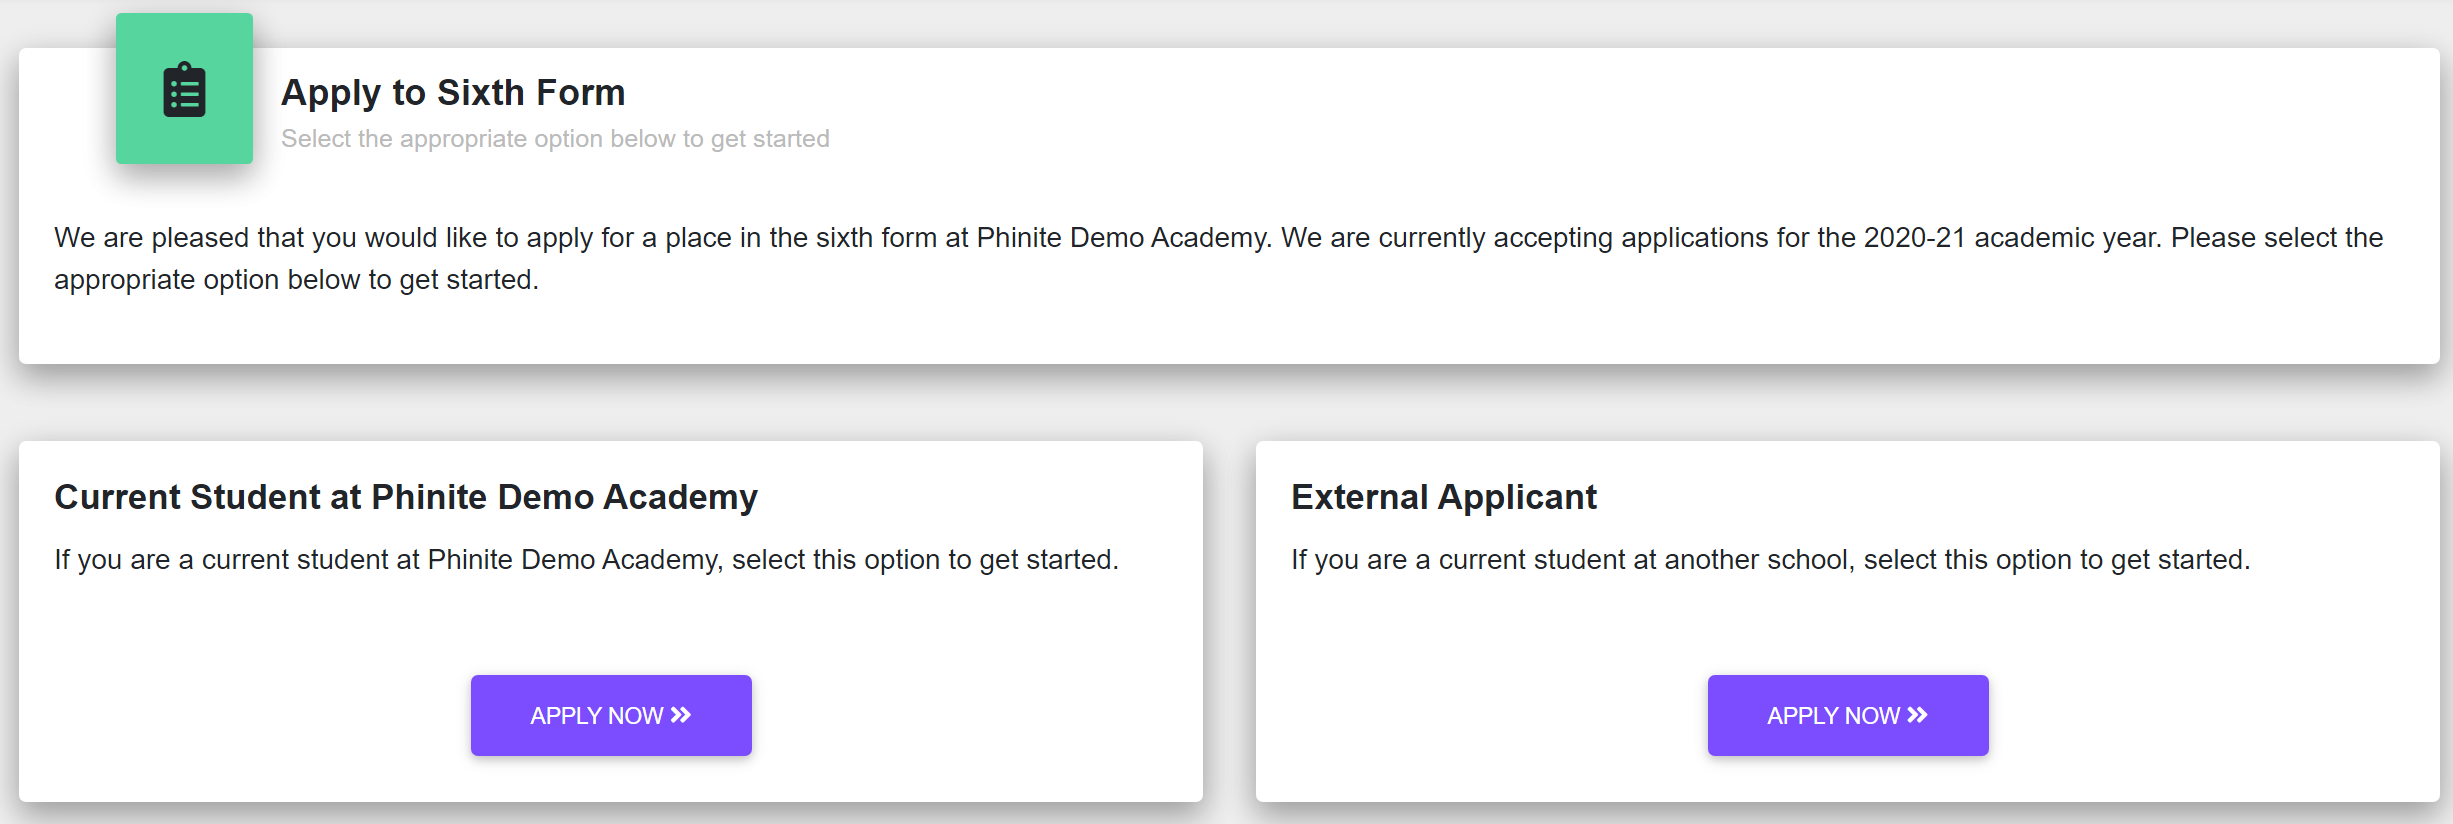Apply now as a current Phinite student
This screenshot has height=824, width=2453.
click(611, 715)
